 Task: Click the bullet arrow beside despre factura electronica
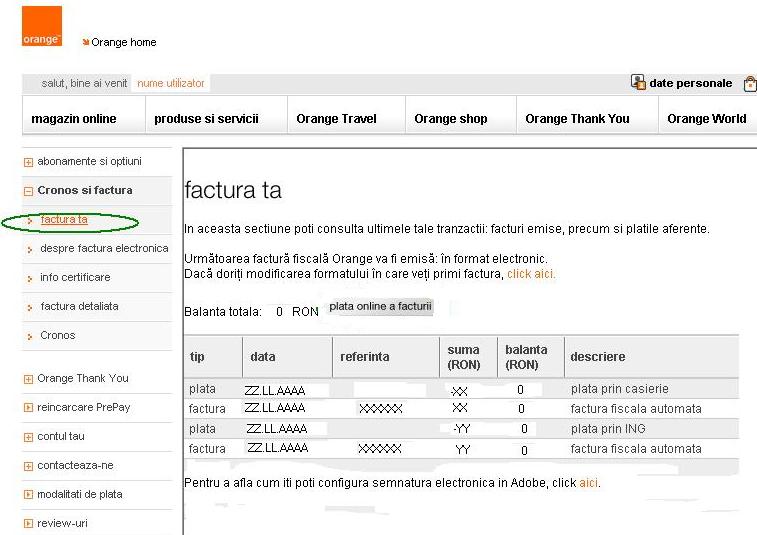pyautogui.click(x=30, y=250)
